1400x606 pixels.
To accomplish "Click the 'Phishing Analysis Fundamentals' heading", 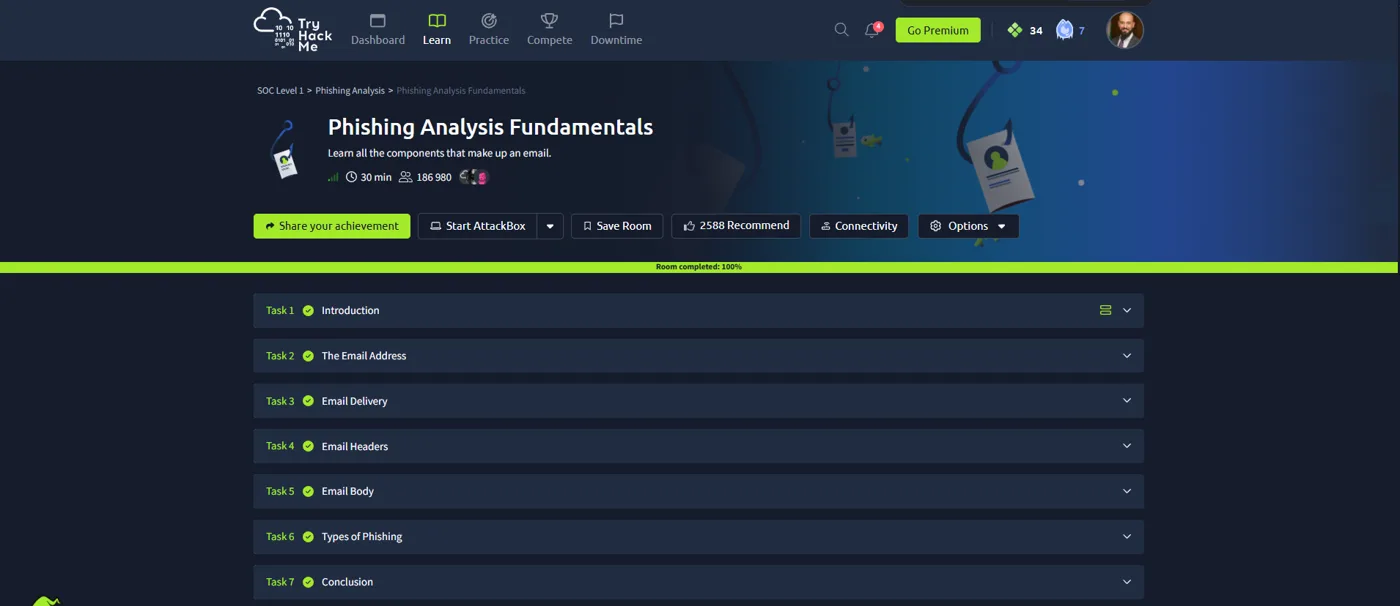I will [490, 127].
